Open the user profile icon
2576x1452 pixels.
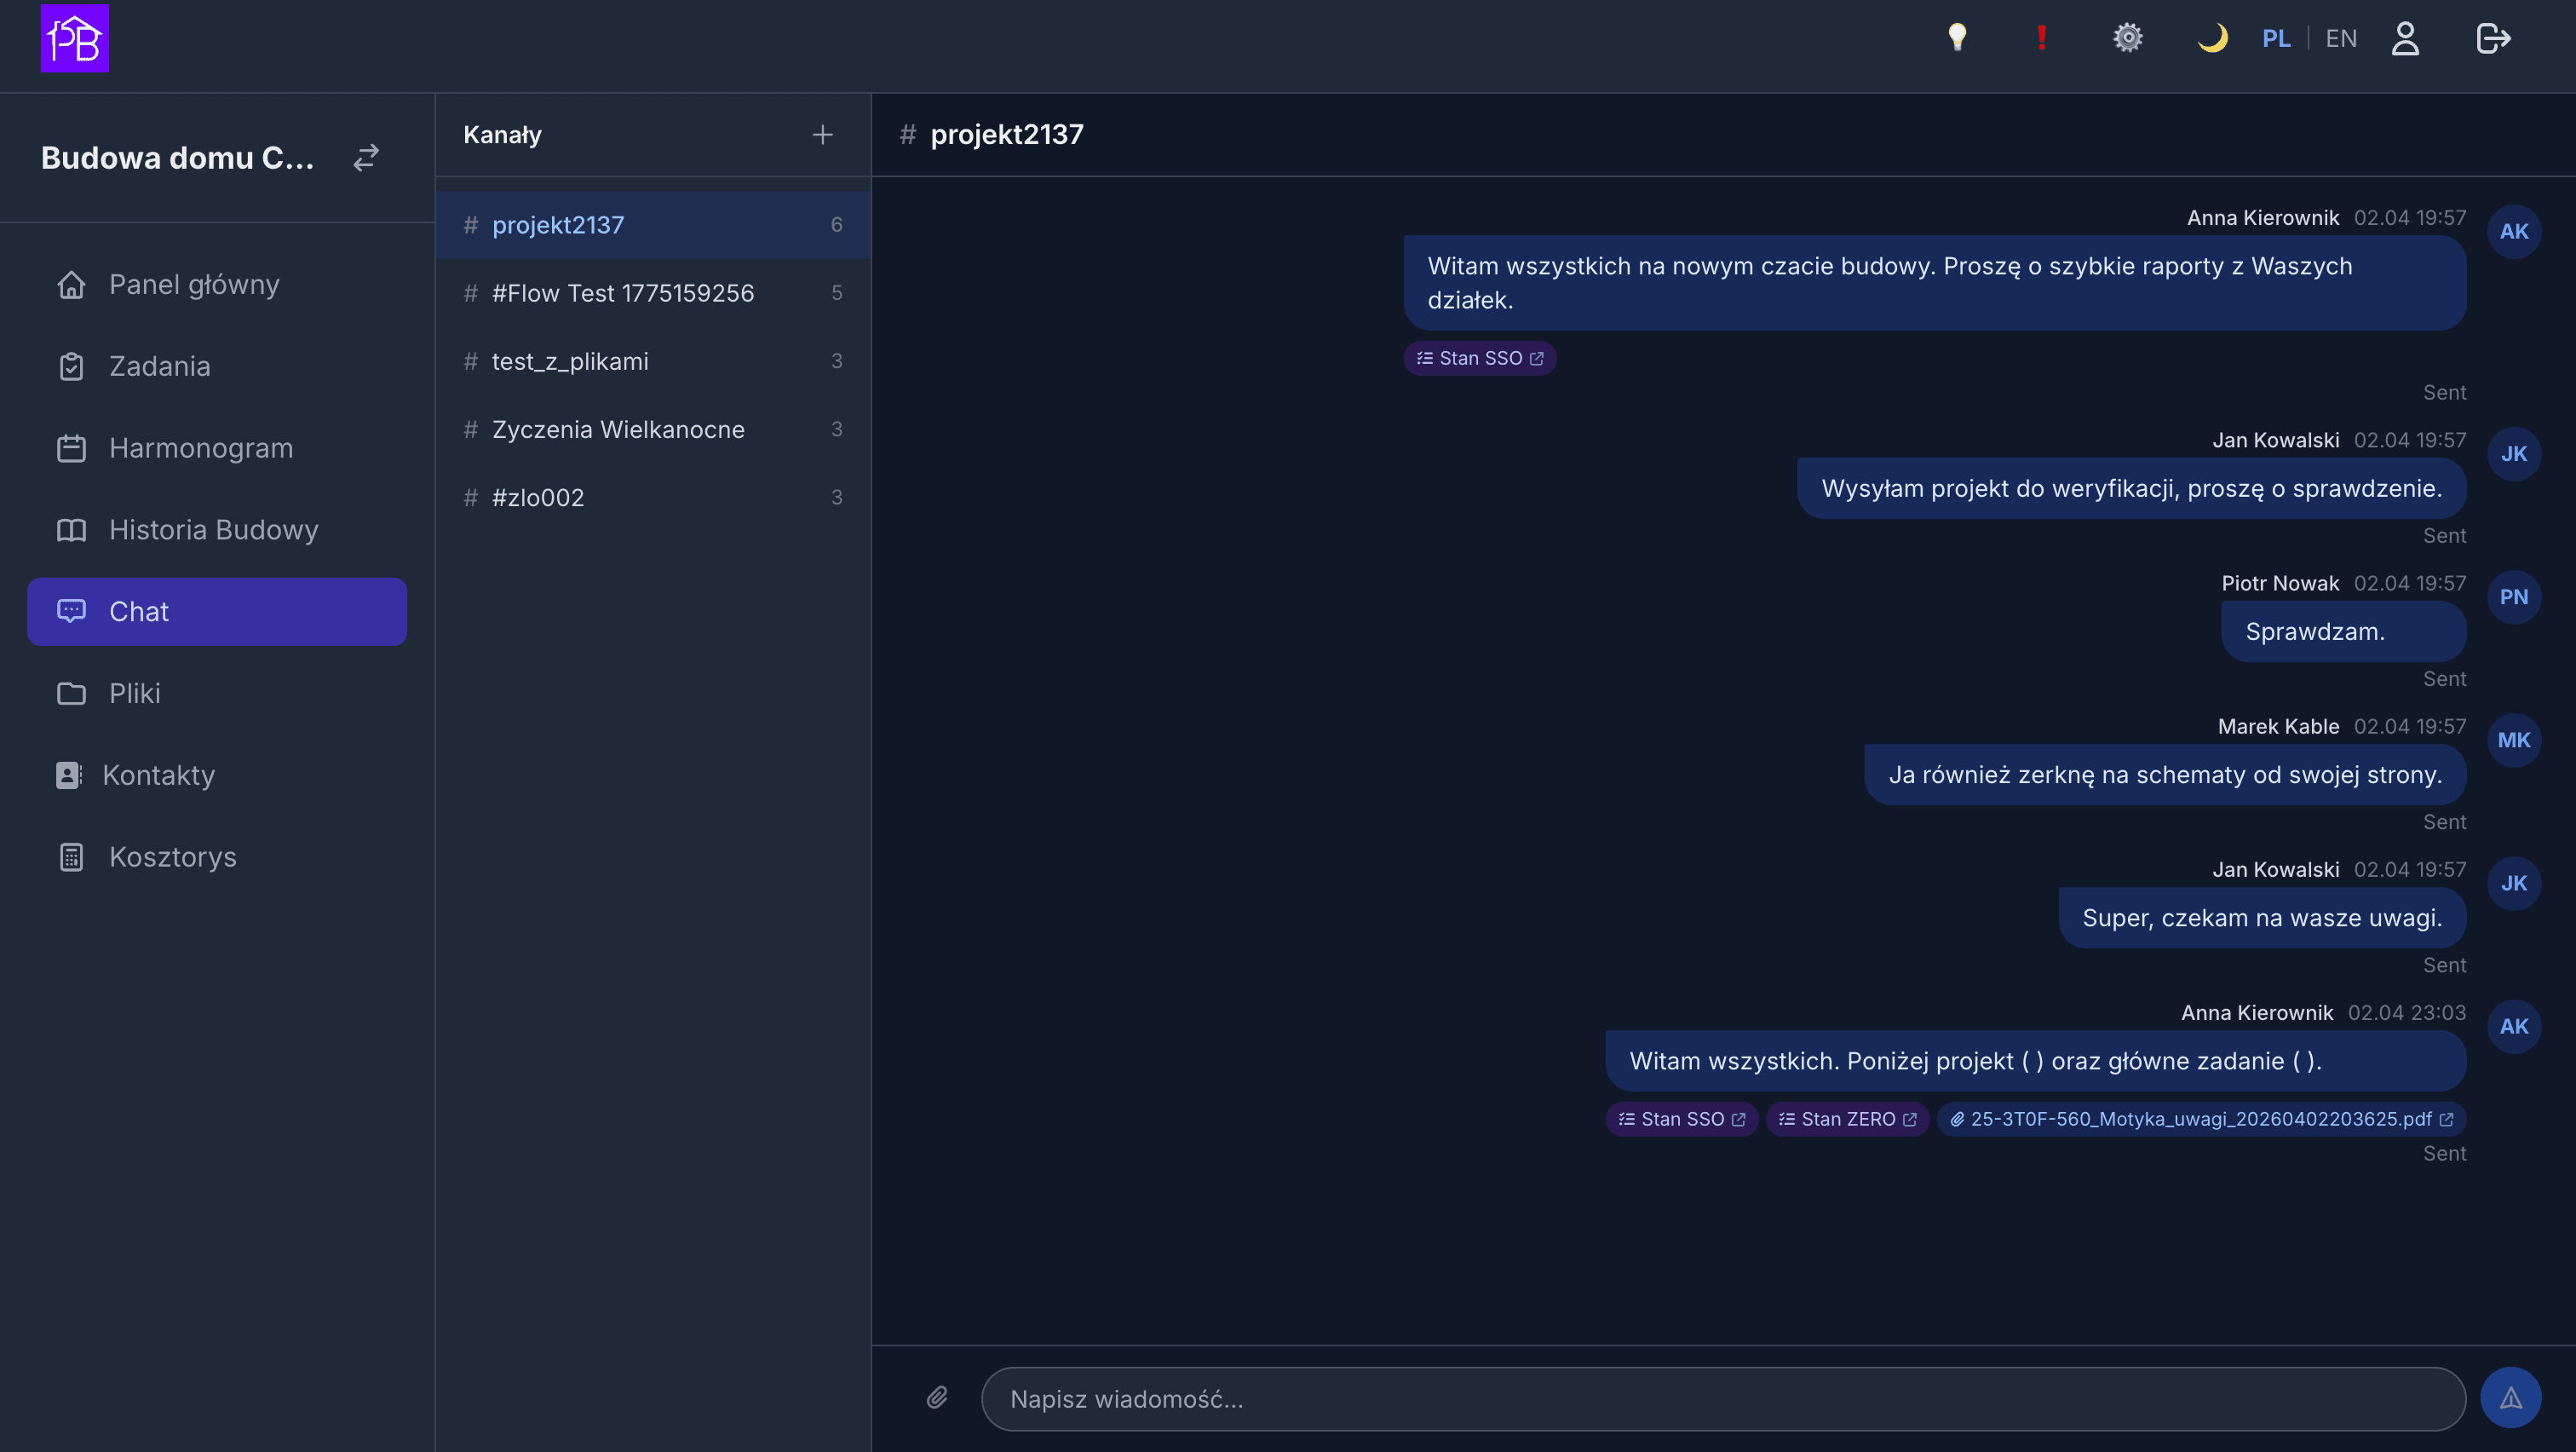[2405, 38]
